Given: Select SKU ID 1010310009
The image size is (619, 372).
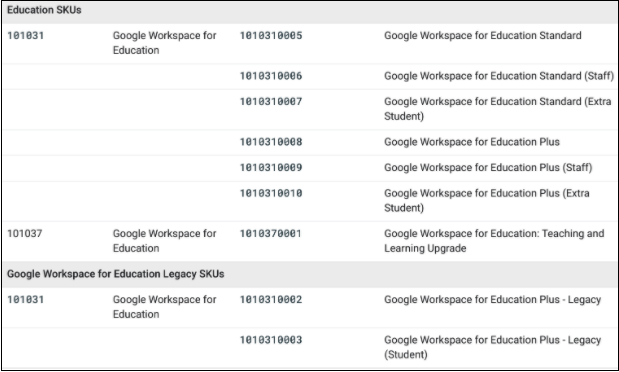Looking at the screenshot, I should click(x=271, y=167).
